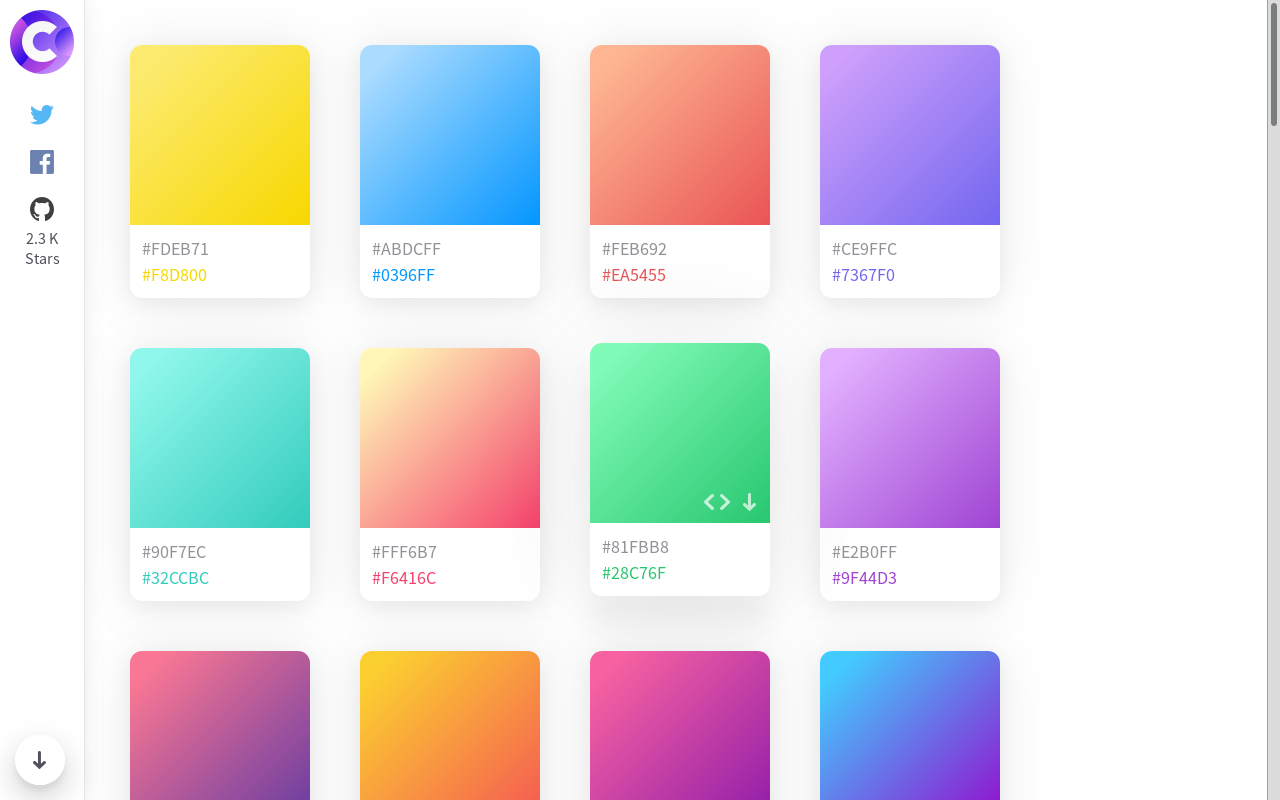Select the peach-to-pink #FFF6B7 gradient swatch
1280x800 pixels.
click(x=450, y=438)
